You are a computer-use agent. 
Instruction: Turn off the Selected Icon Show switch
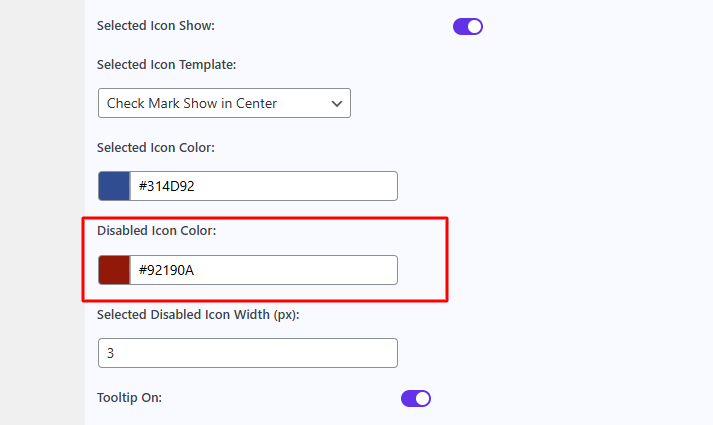[x=468, y=26]
